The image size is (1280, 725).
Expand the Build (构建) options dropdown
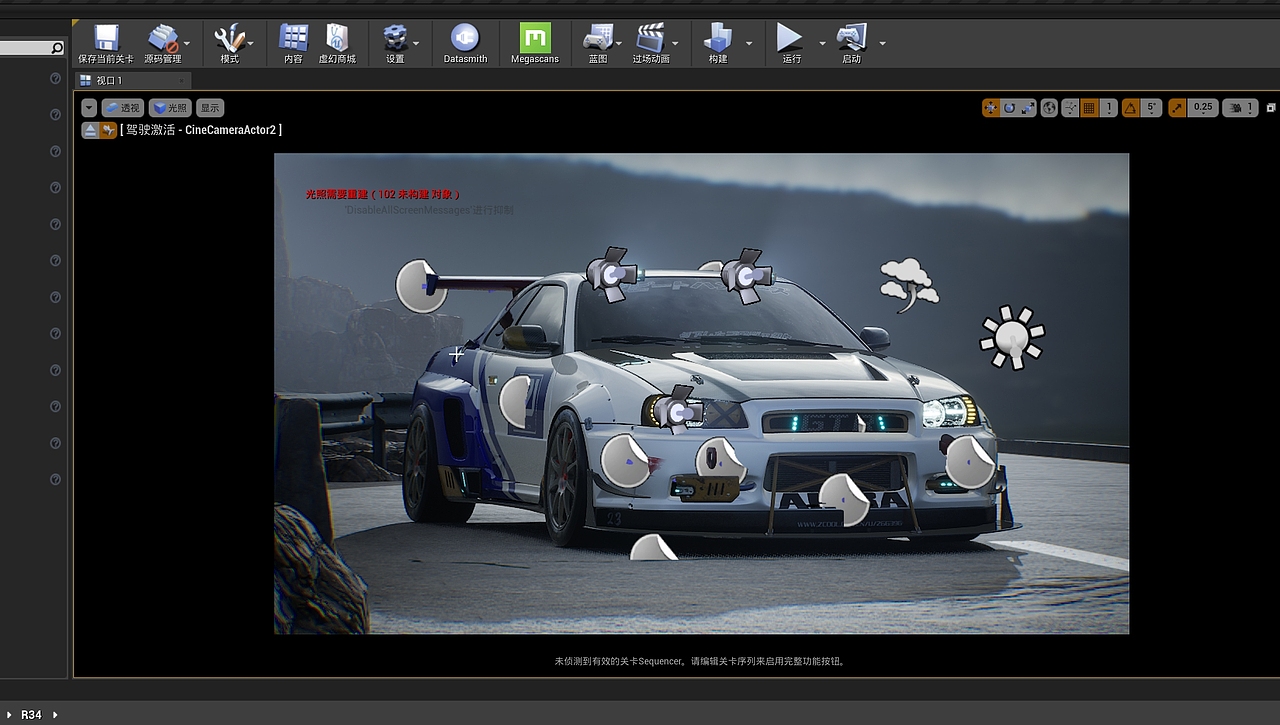[749, 44]
